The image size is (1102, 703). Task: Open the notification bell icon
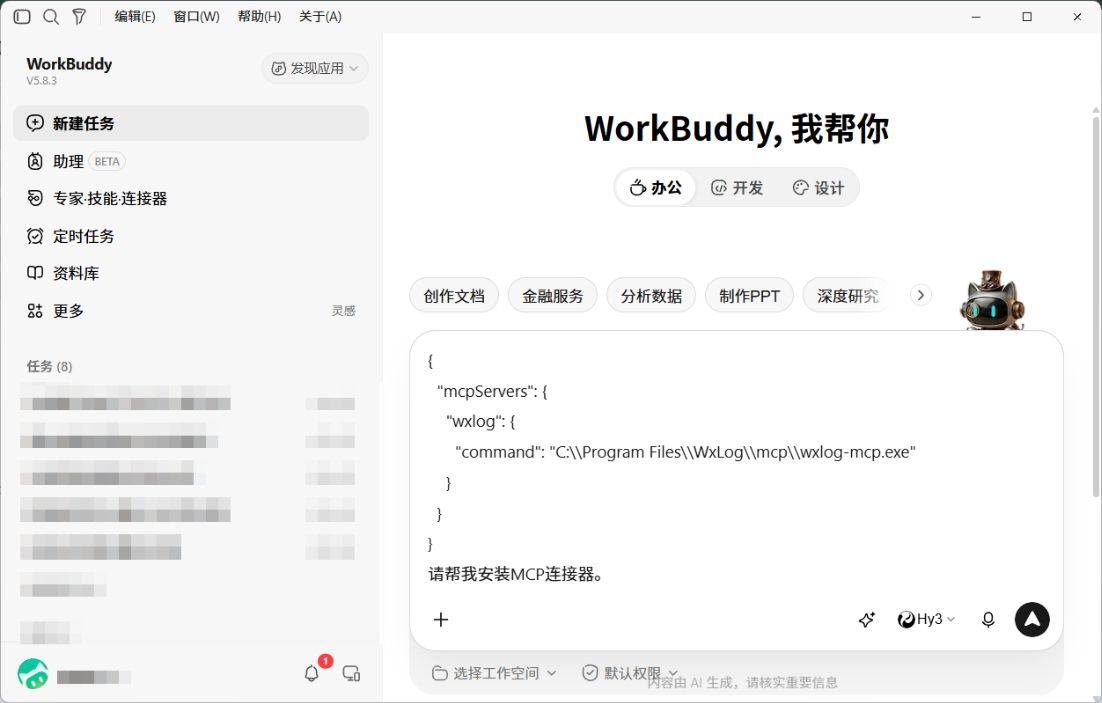311,673
